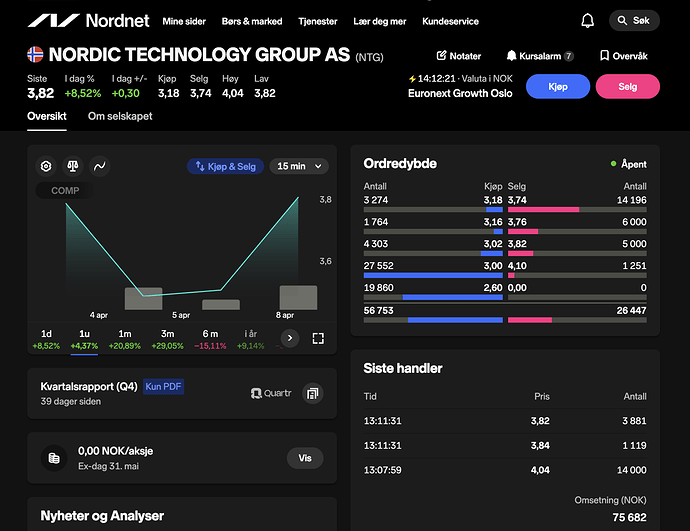Open the Quartr report link

(x=271, y=393)
